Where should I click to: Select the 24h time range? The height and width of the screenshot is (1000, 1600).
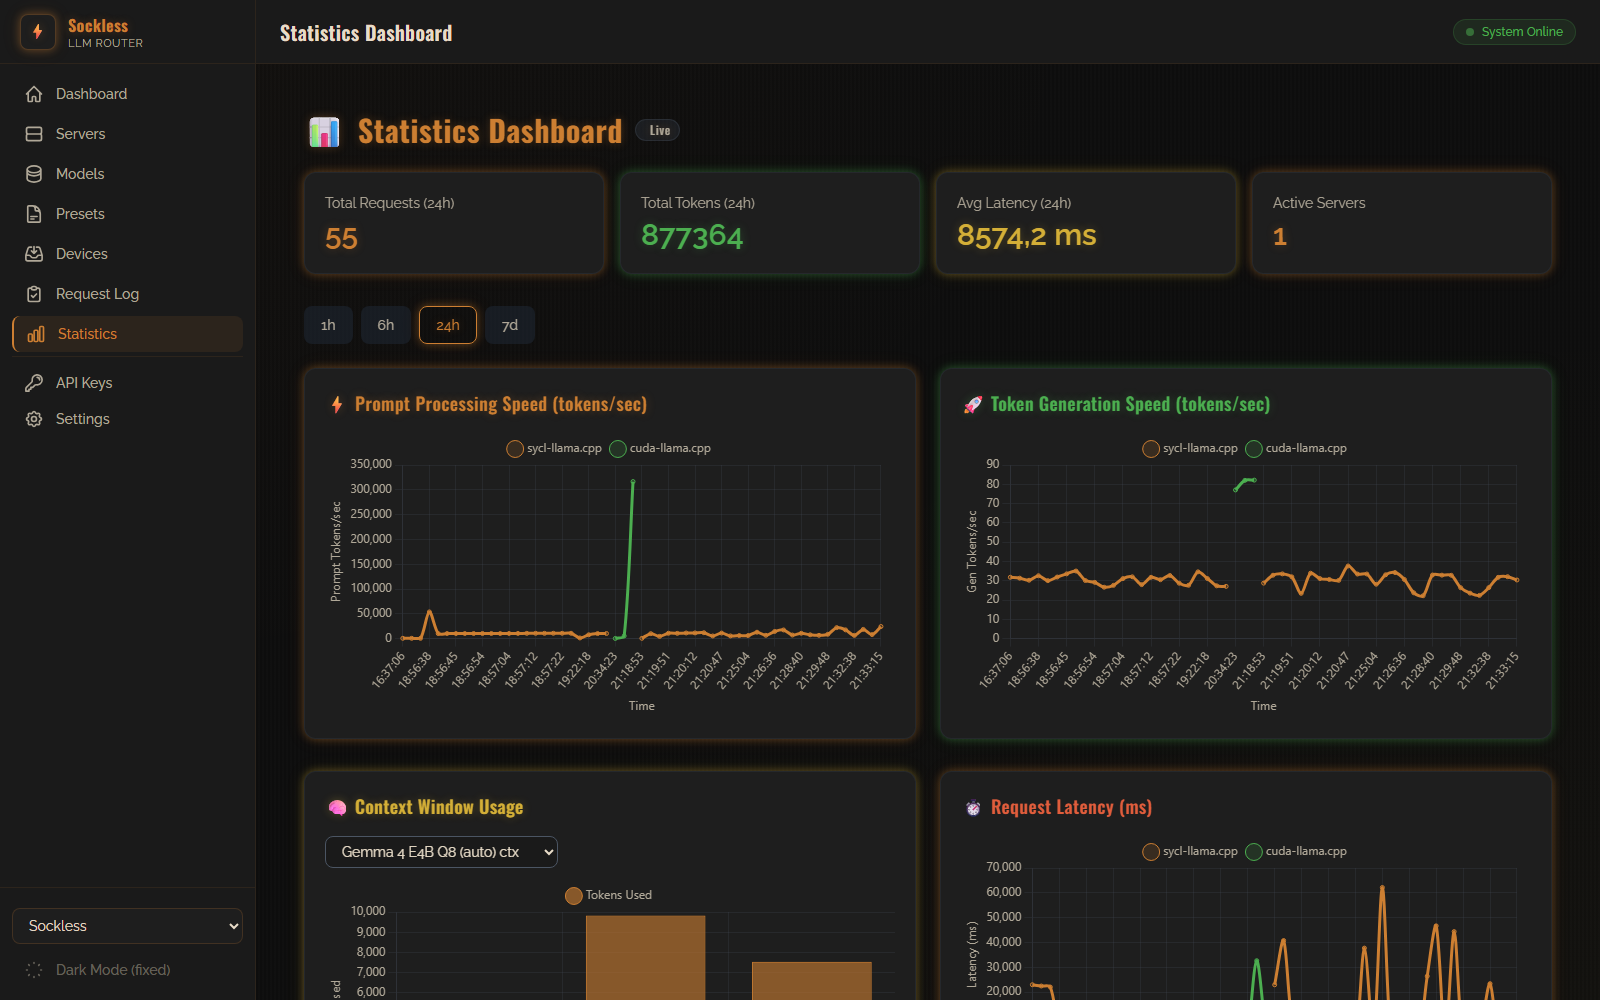448,325
